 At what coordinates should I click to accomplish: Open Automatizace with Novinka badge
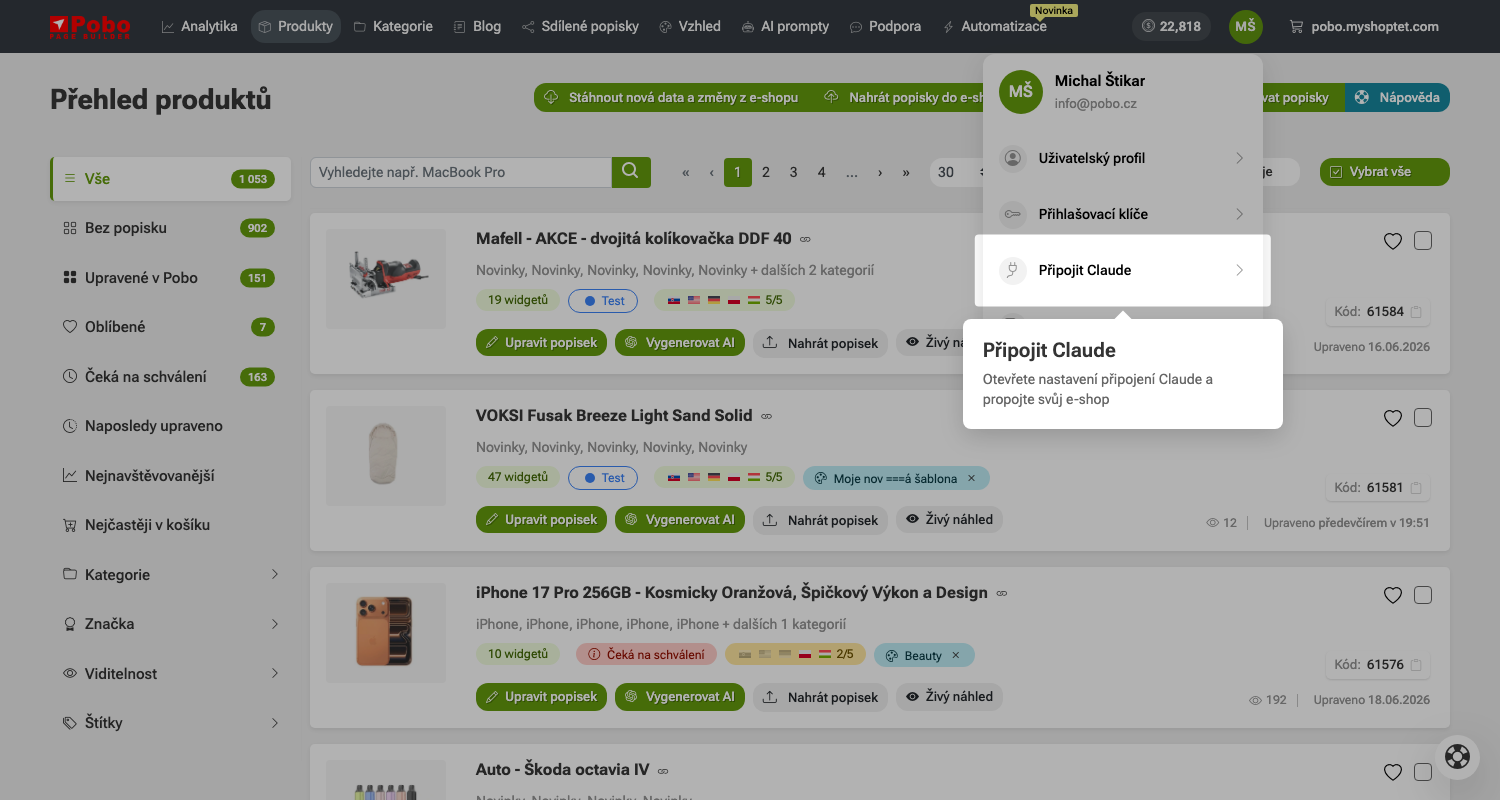tap(995, 26)
